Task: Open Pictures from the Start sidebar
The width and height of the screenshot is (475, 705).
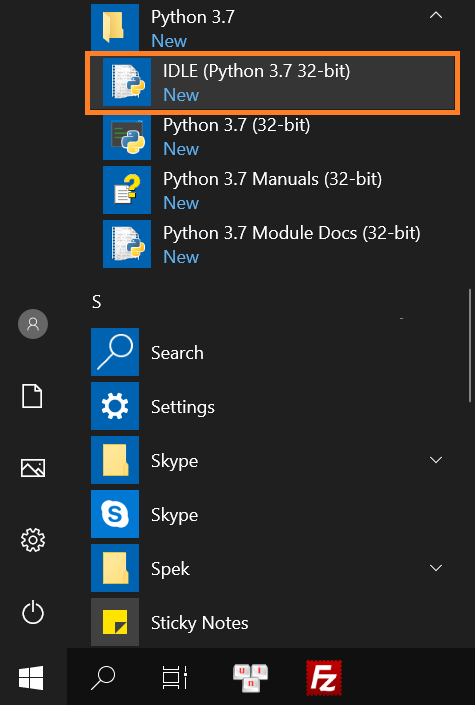Action: [x=33, y=468]
